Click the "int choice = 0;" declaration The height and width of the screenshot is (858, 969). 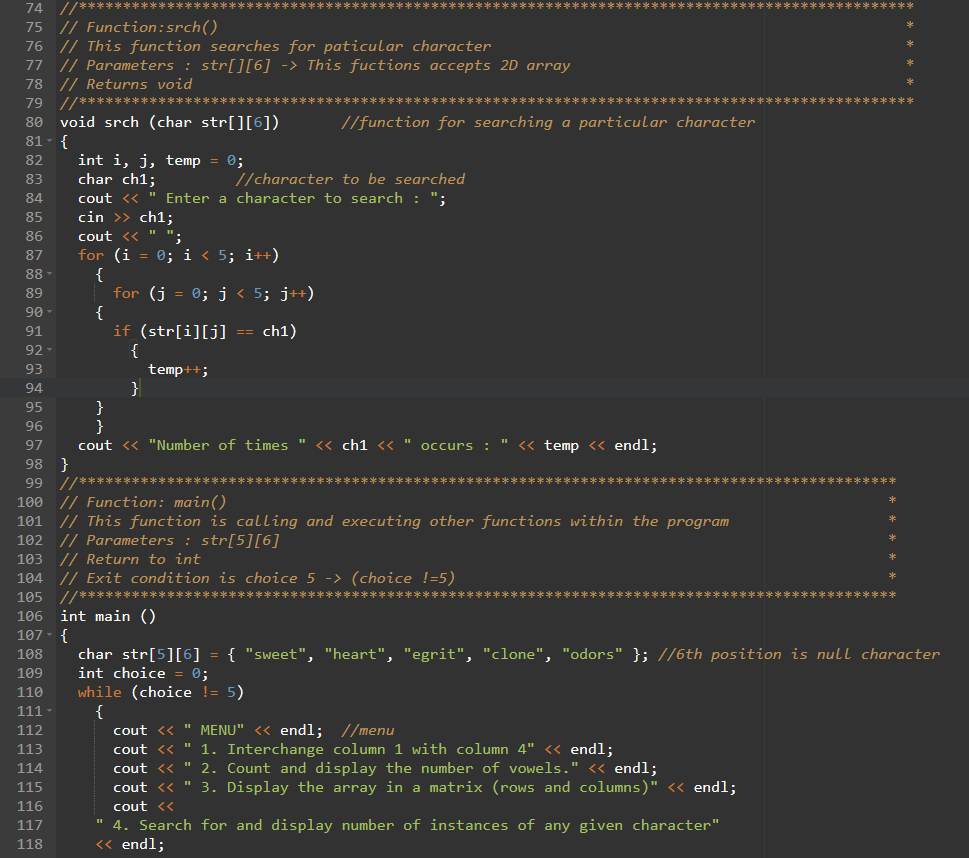click(143, 673)
